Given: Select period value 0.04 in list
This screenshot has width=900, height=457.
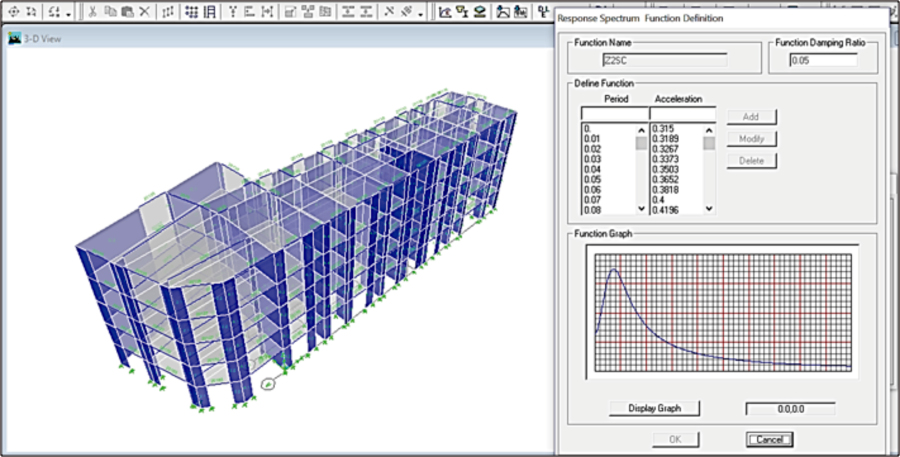Looking at the screenshot, I should point(592,169).
